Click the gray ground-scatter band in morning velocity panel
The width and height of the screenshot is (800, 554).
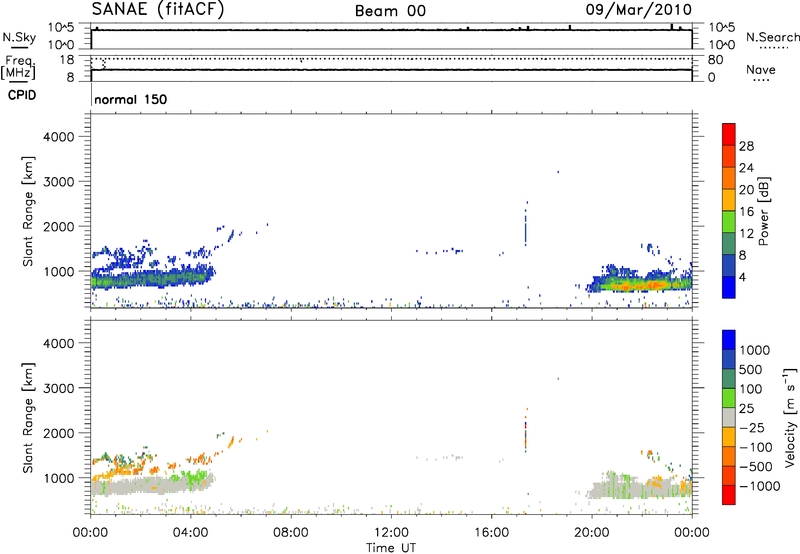click(152, 486)
